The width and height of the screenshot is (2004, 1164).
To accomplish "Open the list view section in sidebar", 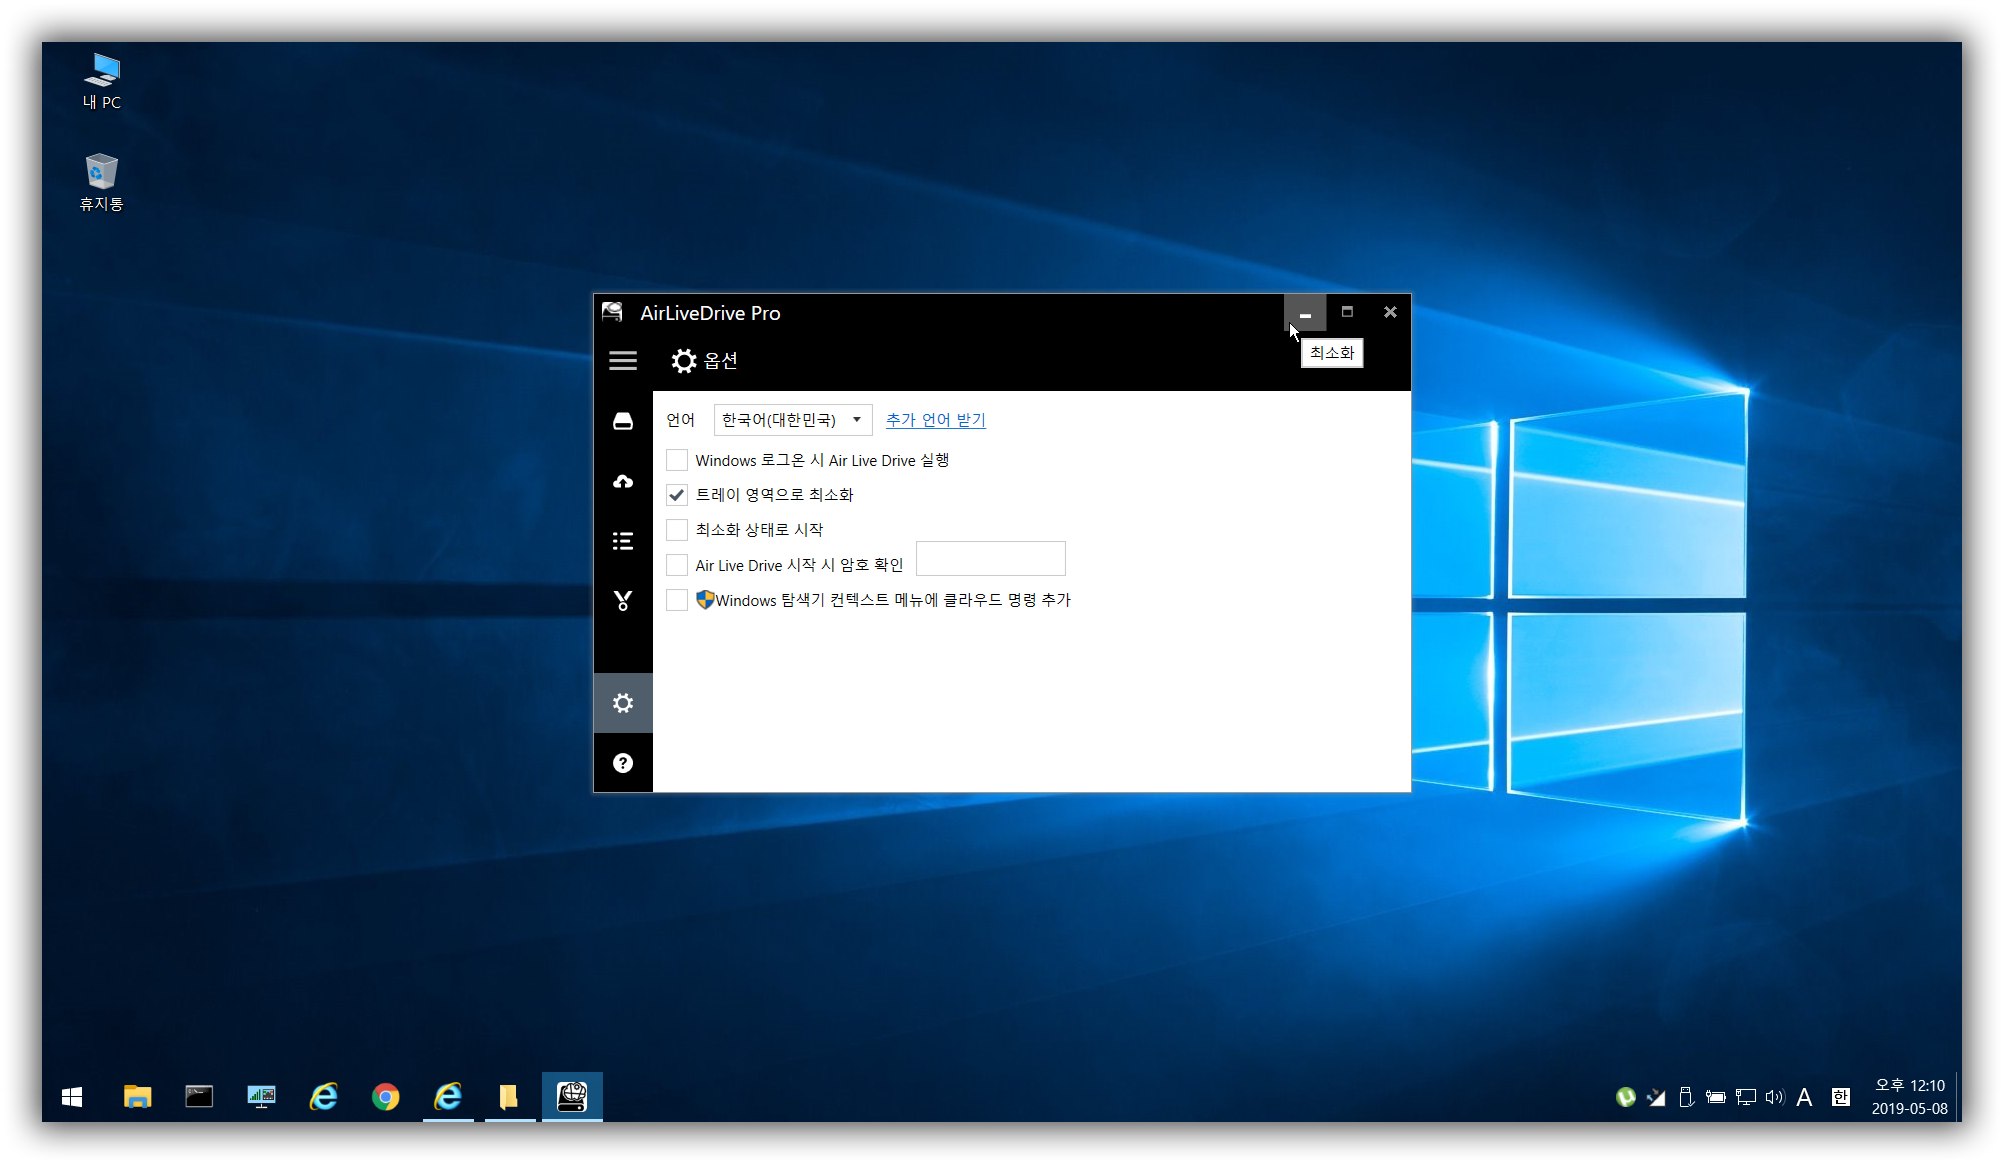I will [x=623, y=541].
